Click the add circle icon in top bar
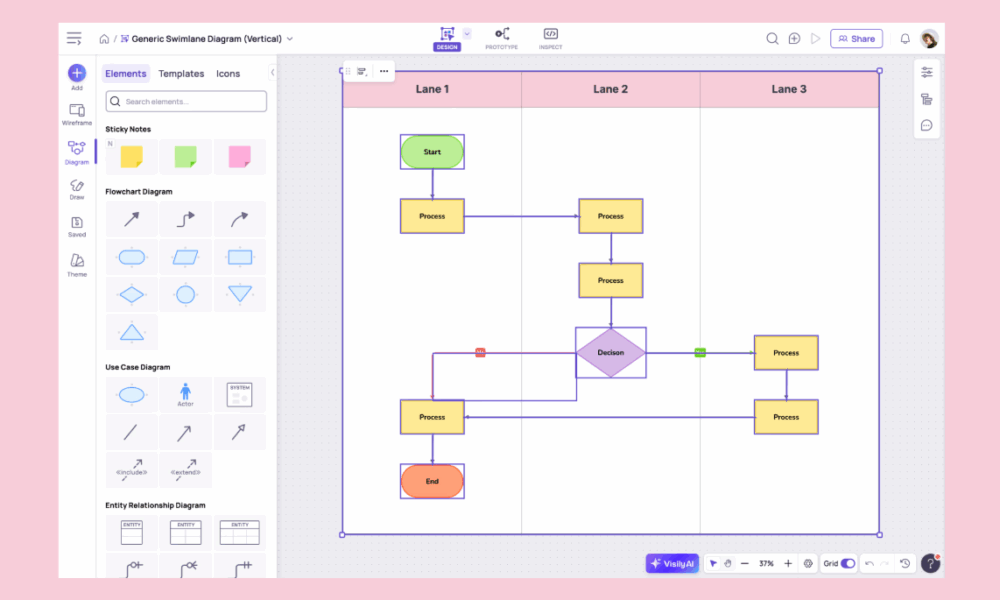Image resolution: width=1000 pixels, height=600 pixels. pyautogui.click(x=794, y=39)
